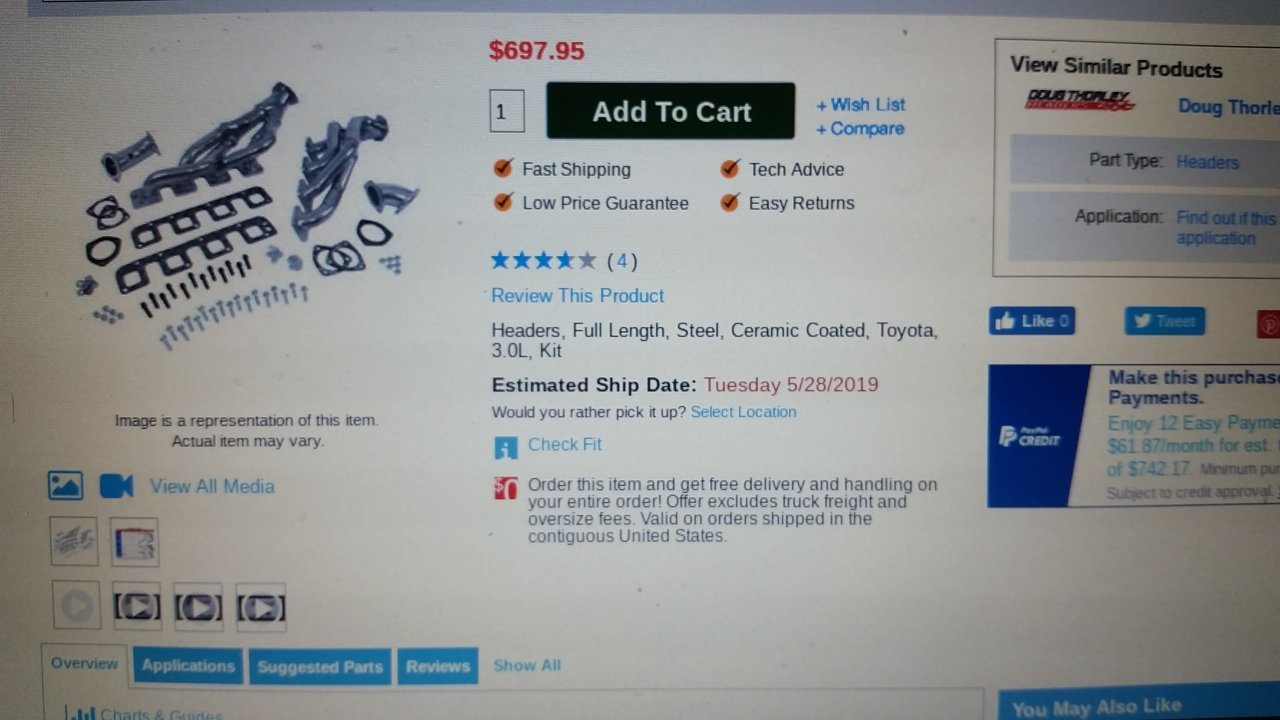Click the Add To Cart button

[x=671, y=111]
